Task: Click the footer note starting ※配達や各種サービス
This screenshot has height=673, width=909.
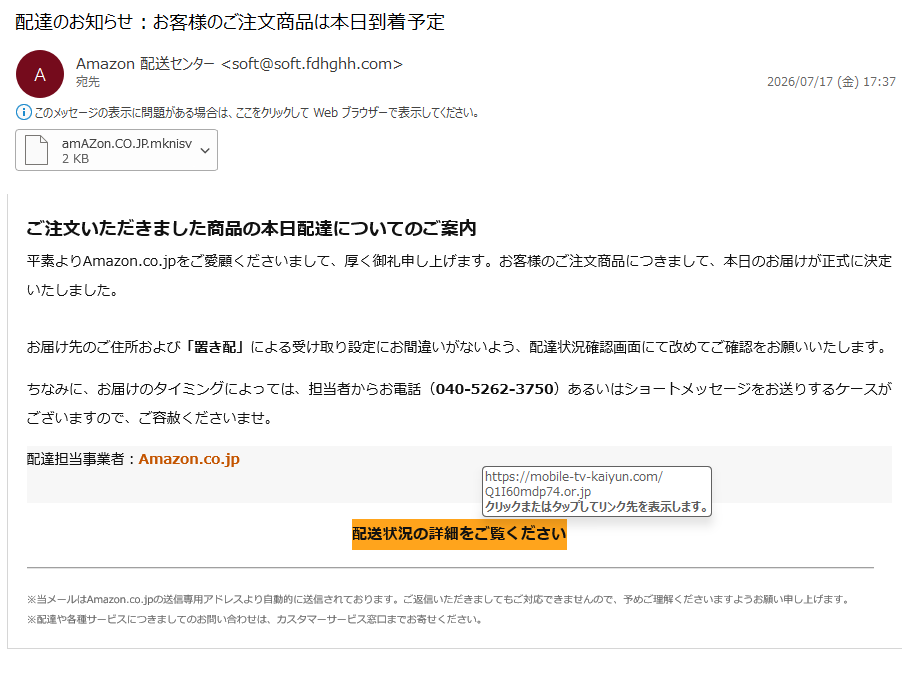Action: (x=254, y=619)
